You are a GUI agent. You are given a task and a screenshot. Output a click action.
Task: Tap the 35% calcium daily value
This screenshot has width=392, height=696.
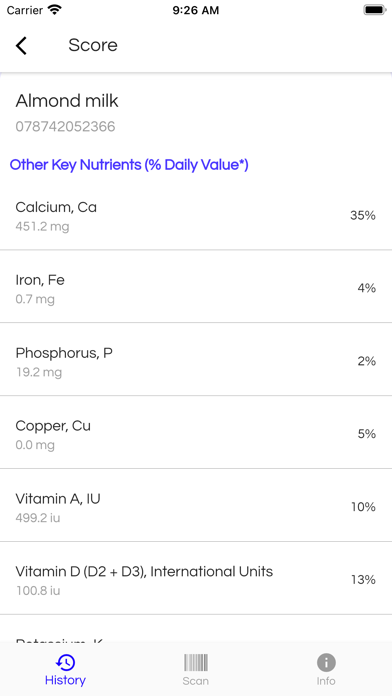coord(363,216)
